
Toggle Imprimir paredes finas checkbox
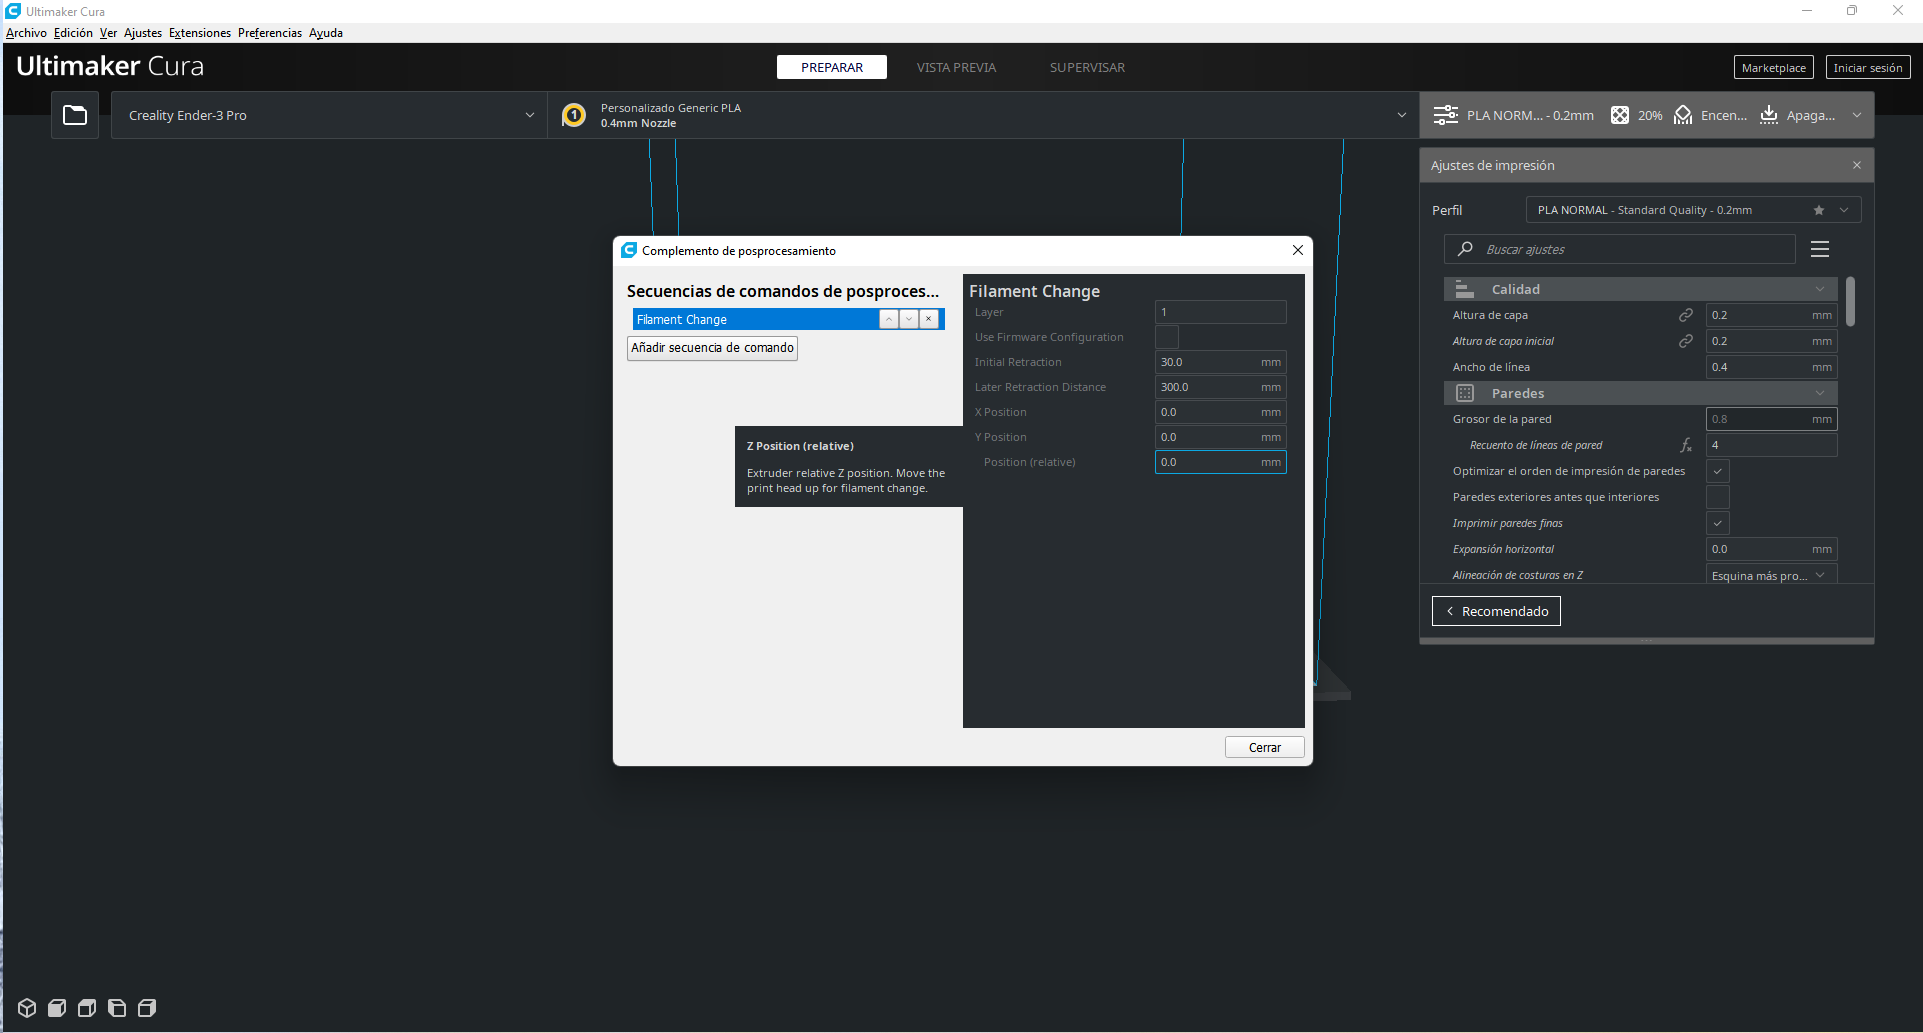[1718, 523]
